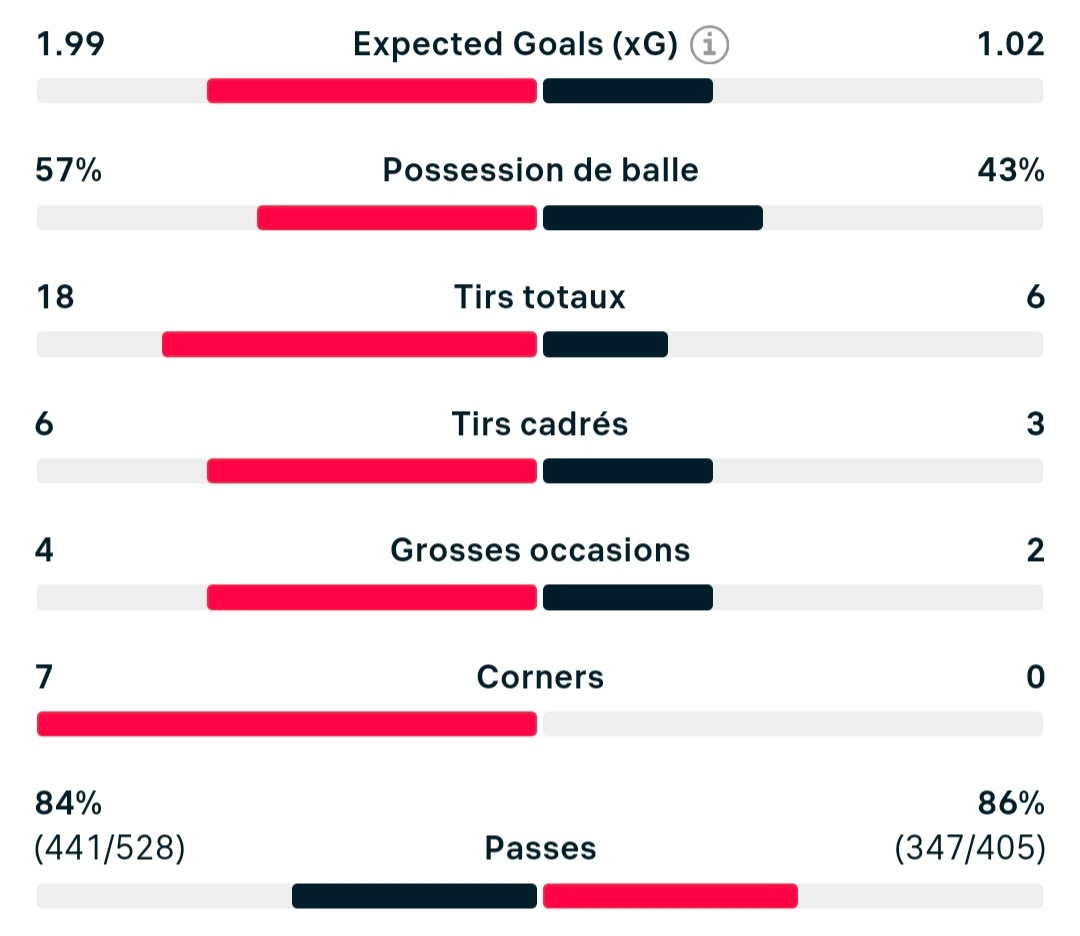Click the dark Passes bar
This screenshot has height=936, width=1080.
coord(414,896)
